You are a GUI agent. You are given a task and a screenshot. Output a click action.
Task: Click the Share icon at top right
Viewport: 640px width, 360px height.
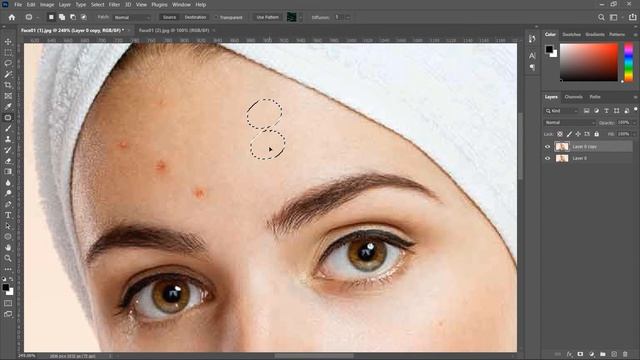pyautogui.click(x=632, y=17)
